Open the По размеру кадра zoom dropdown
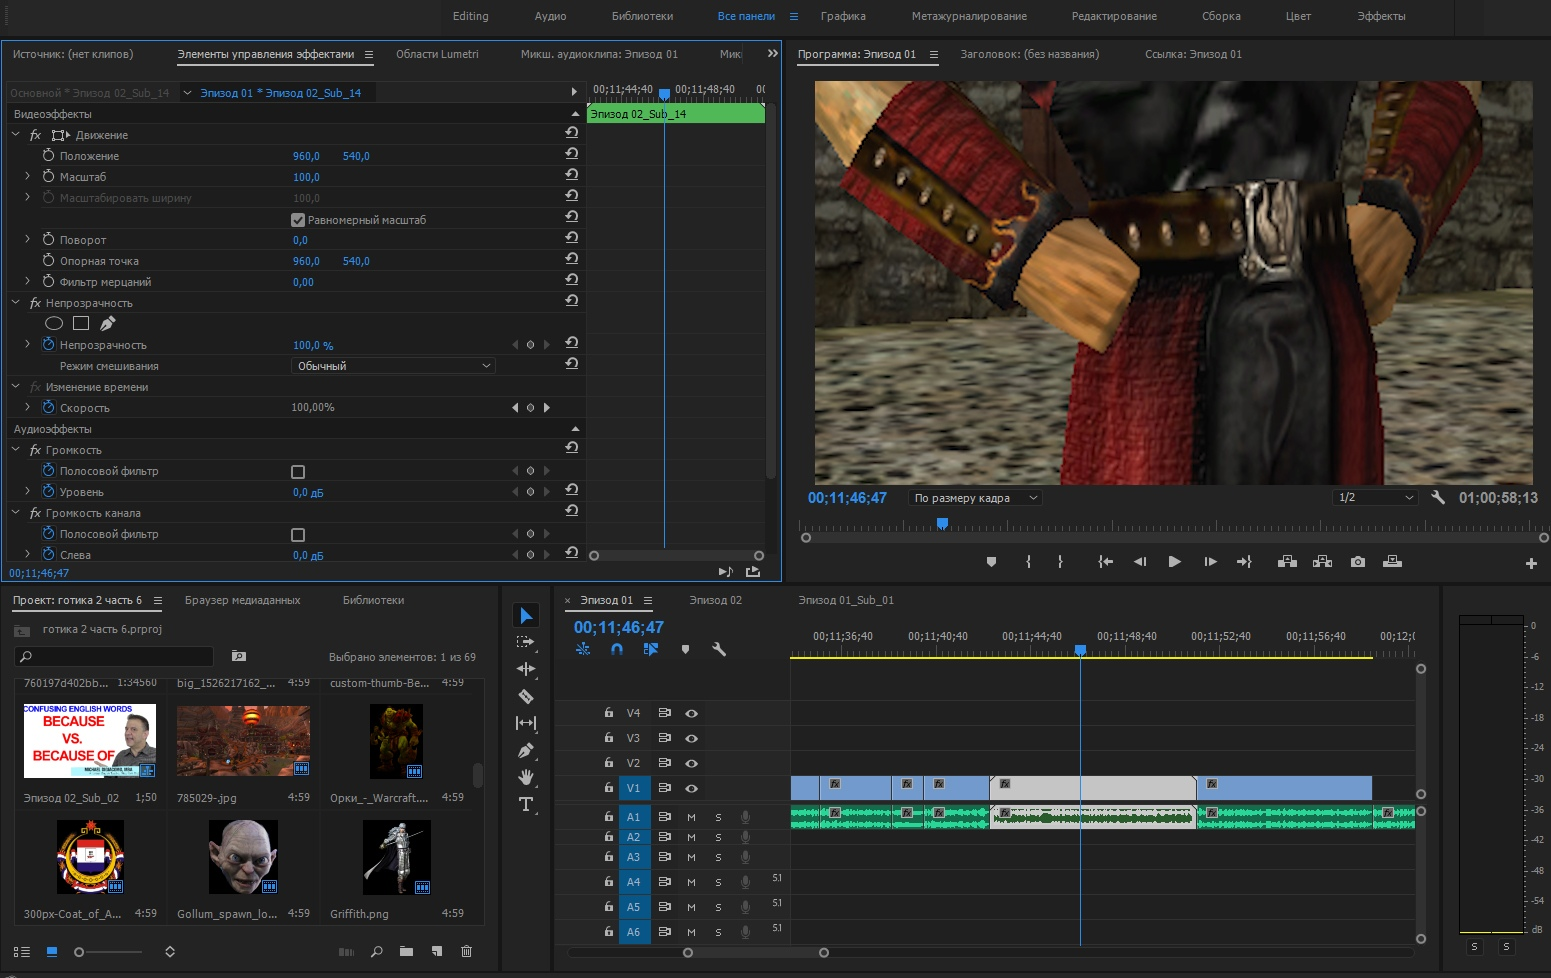The image size is (1551, 978). (x=975, y=498)
